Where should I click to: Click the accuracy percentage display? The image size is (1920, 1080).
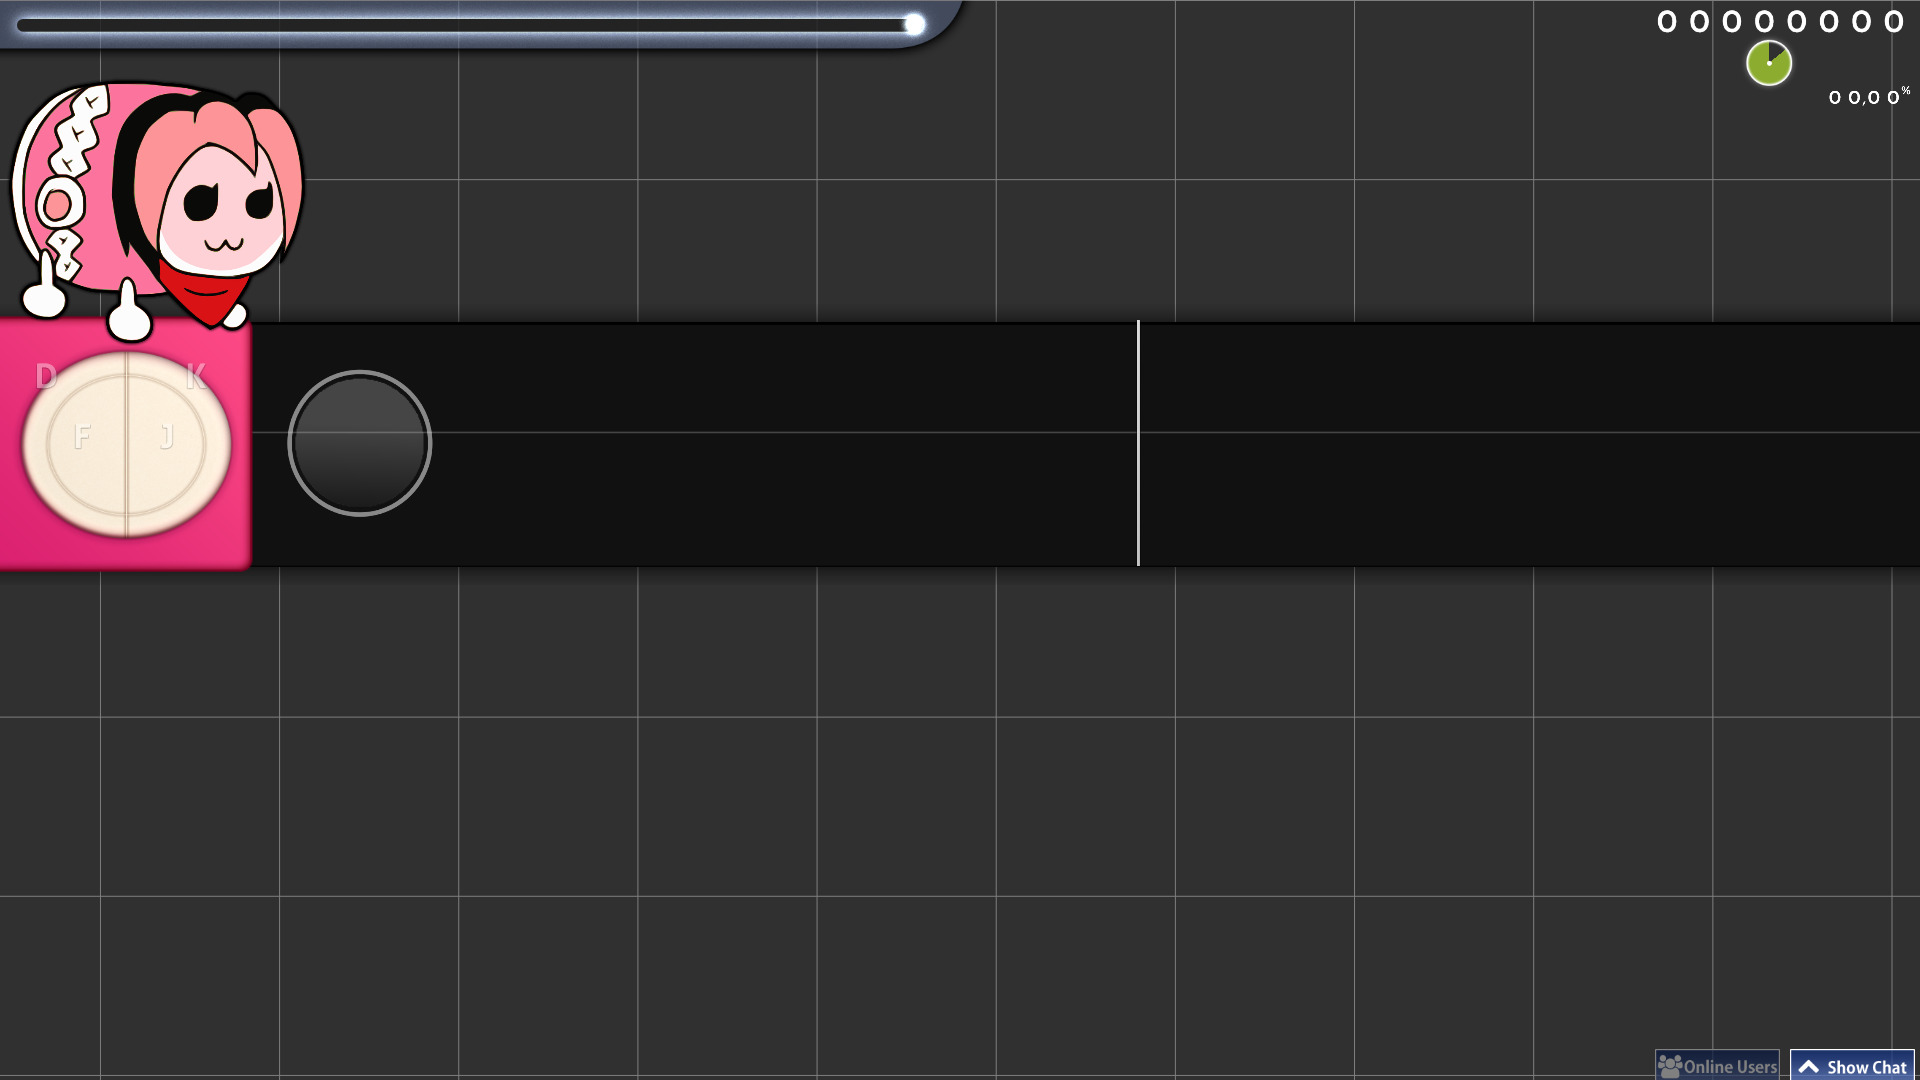click(x=1868, y=96)
